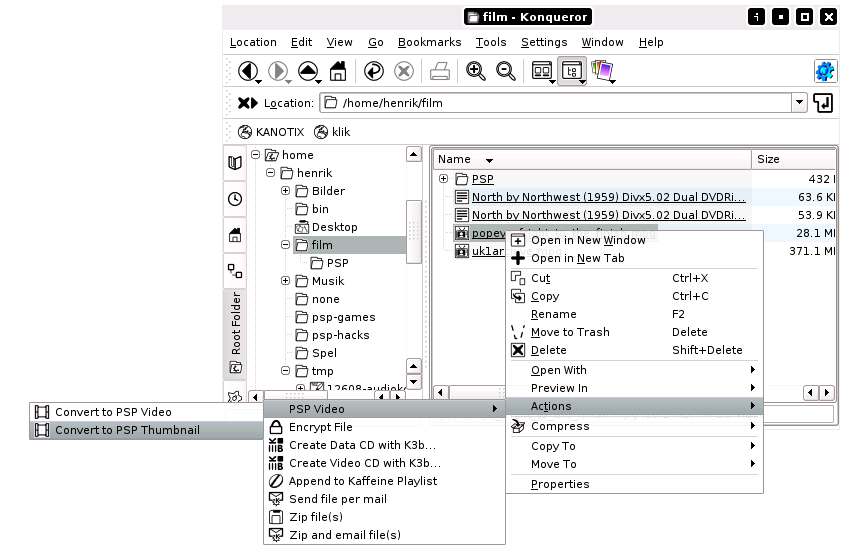Open Network panel in sidebar

[234, 271]
